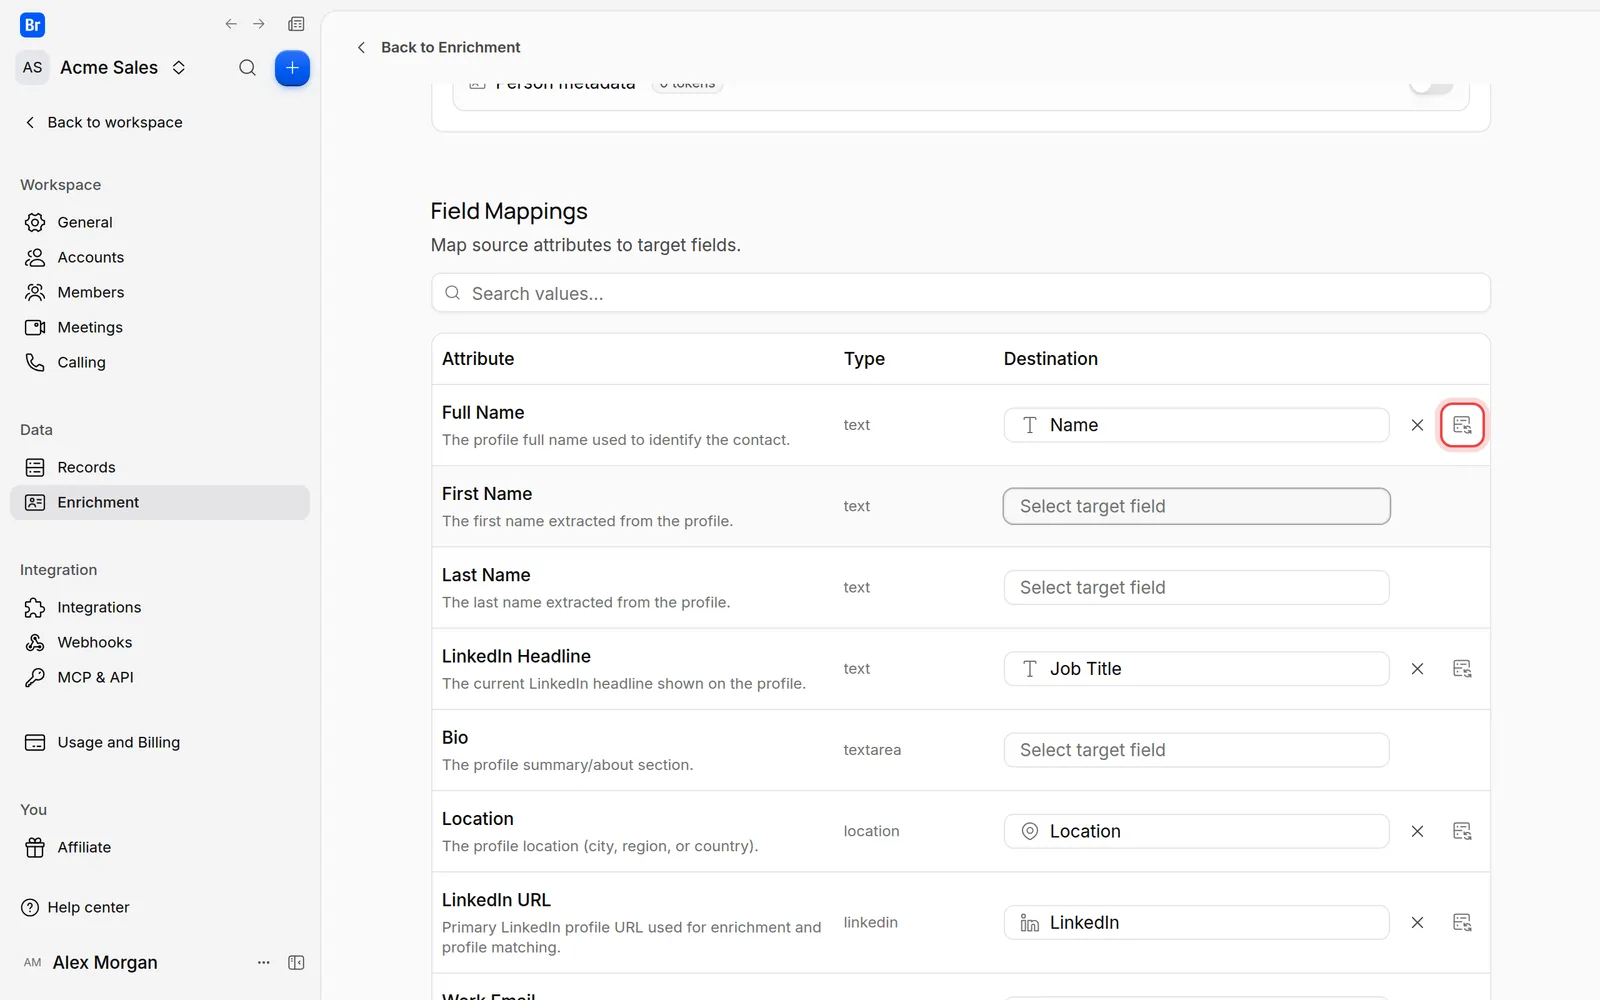1600x1000 pixels.
Task: Click the Br app logo icon
Action: click(x=32, y=25)
